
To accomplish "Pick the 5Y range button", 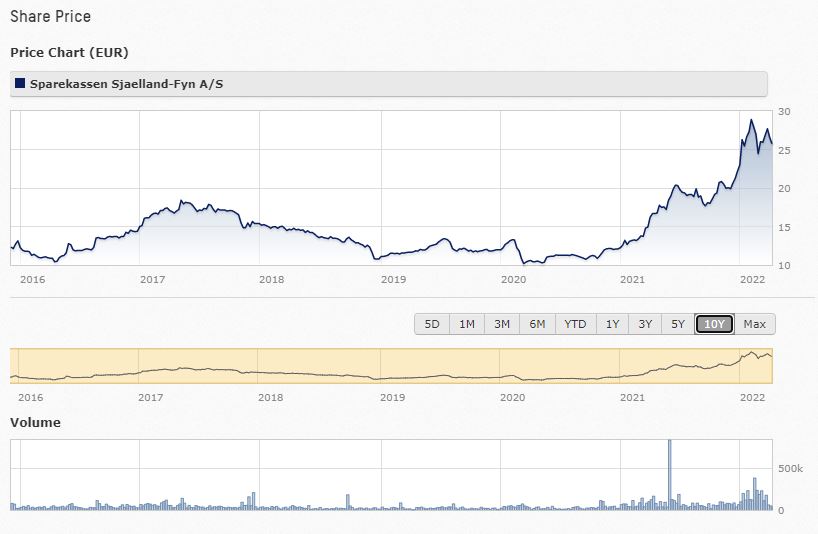I will click(678, 324).
